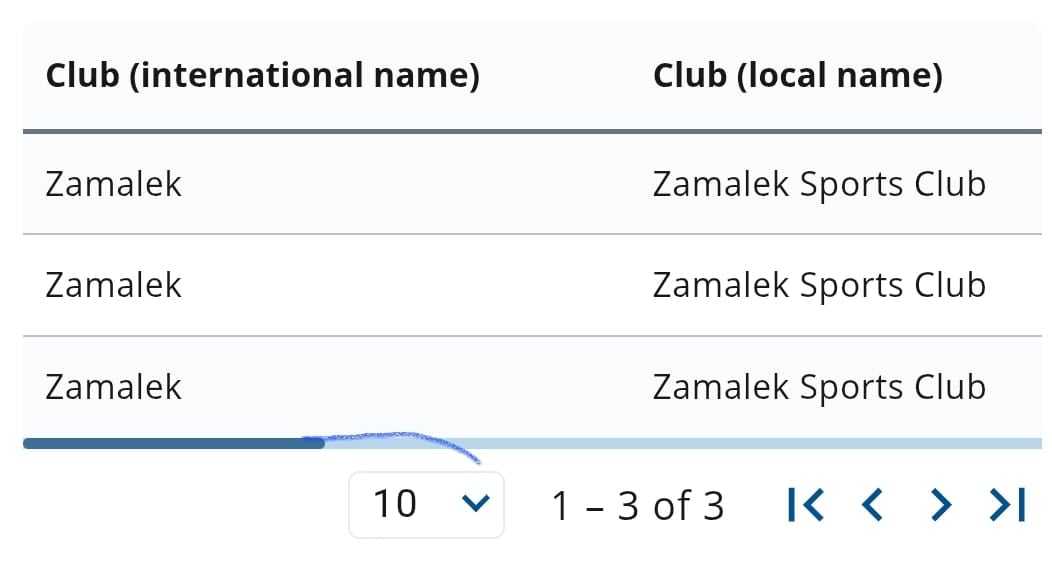Image resolution: width=1052 pixels, height=572 pixels.
Task: Click the Club (international name) column header
Action: pos(262,75)
